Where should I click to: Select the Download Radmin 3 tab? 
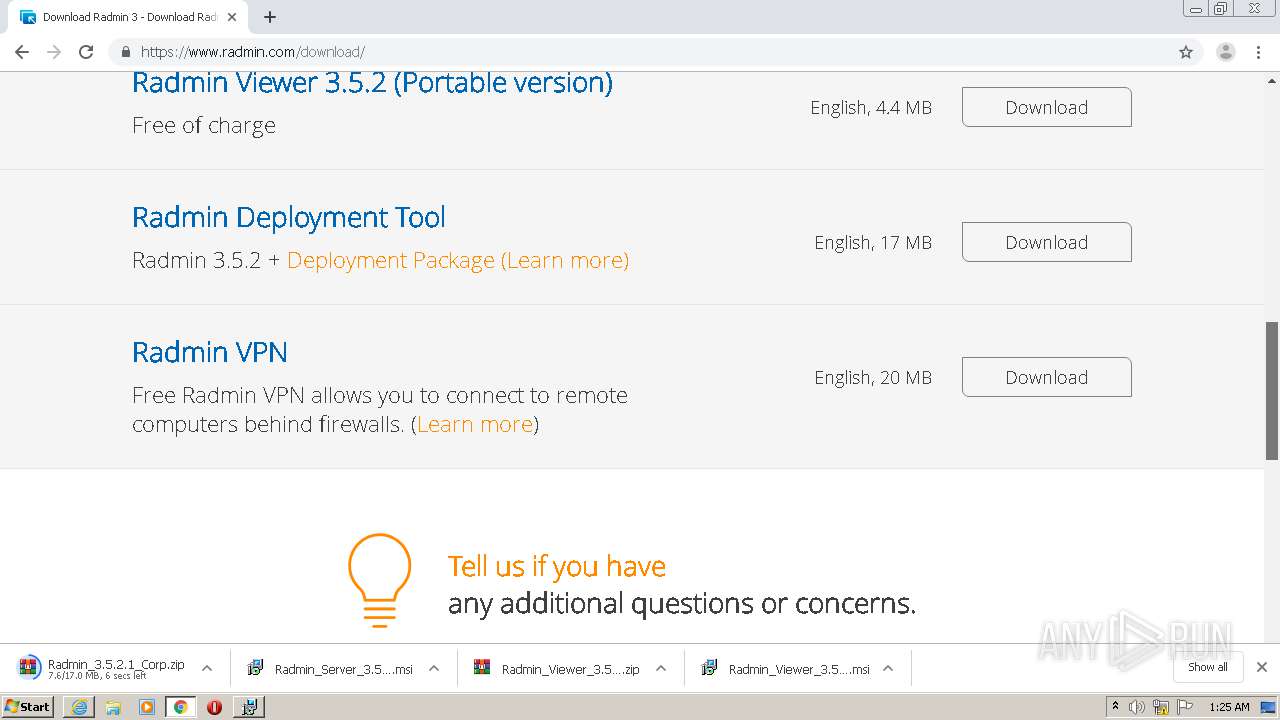click(130, 17)
